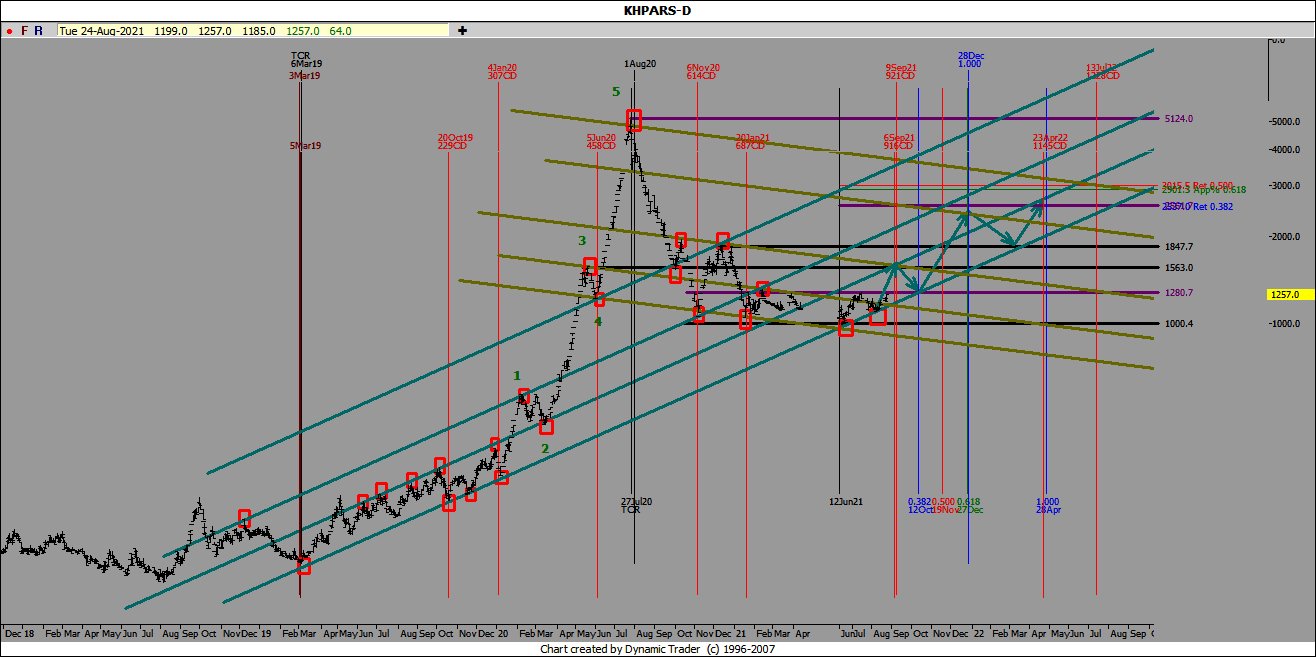Click the -2000.0 price axis label

tap(1283, 237)
